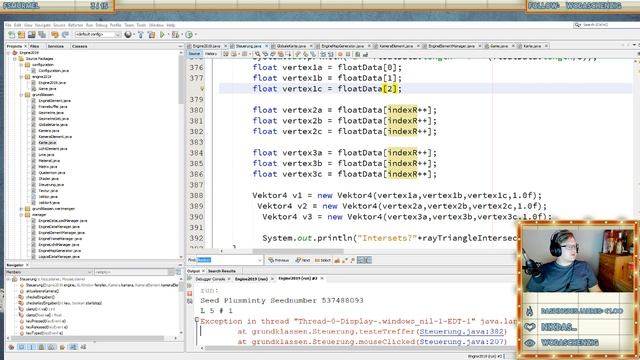640x360 pixels.
Task: Switch to the Debugger Console tab
Action: point(210,279)
